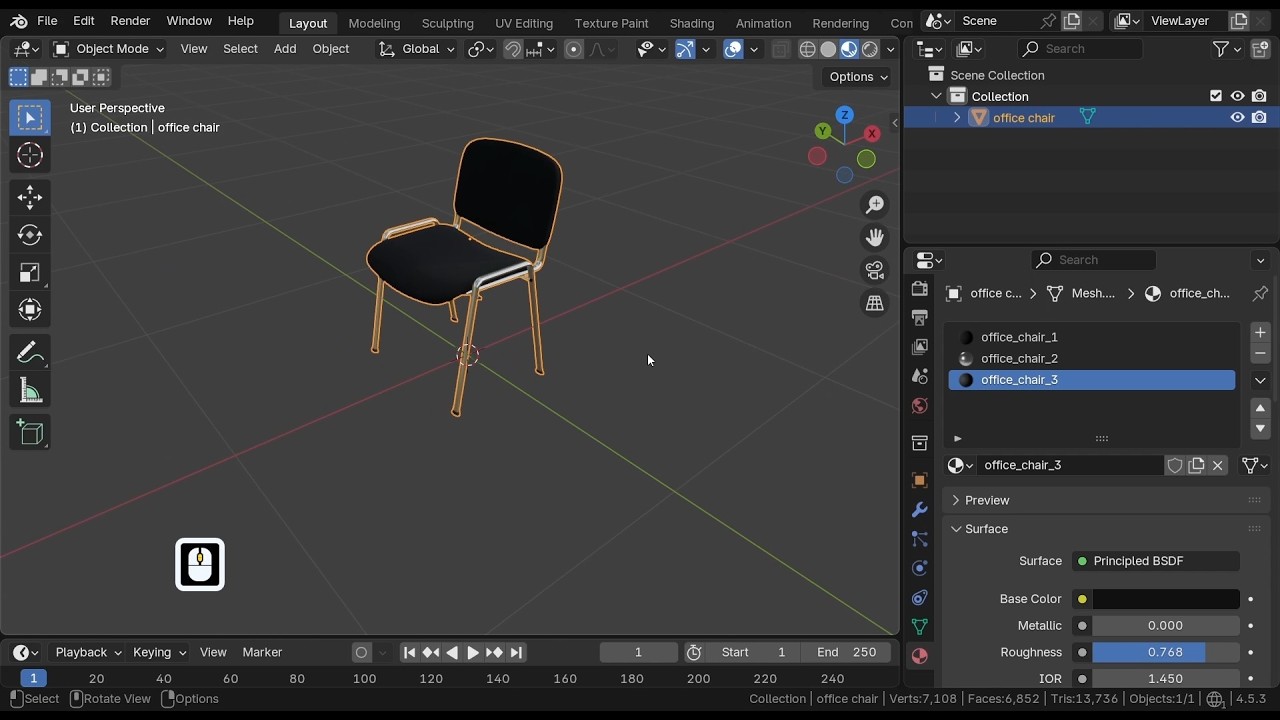This screenshot has width=1280, height=720.
Task: Toggle viewport overlays button
Action: [x=733, y=49]
